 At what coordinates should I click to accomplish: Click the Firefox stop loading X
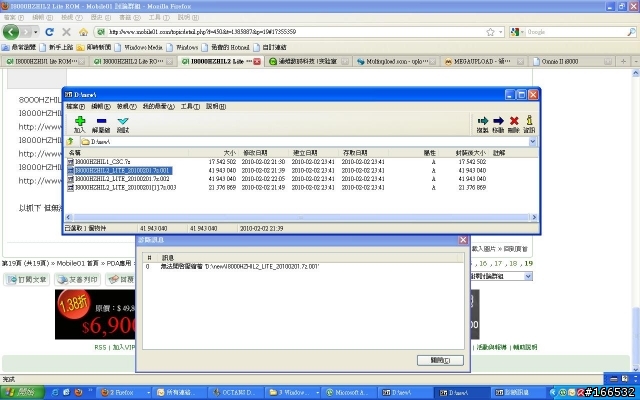(x=66, y=32)
